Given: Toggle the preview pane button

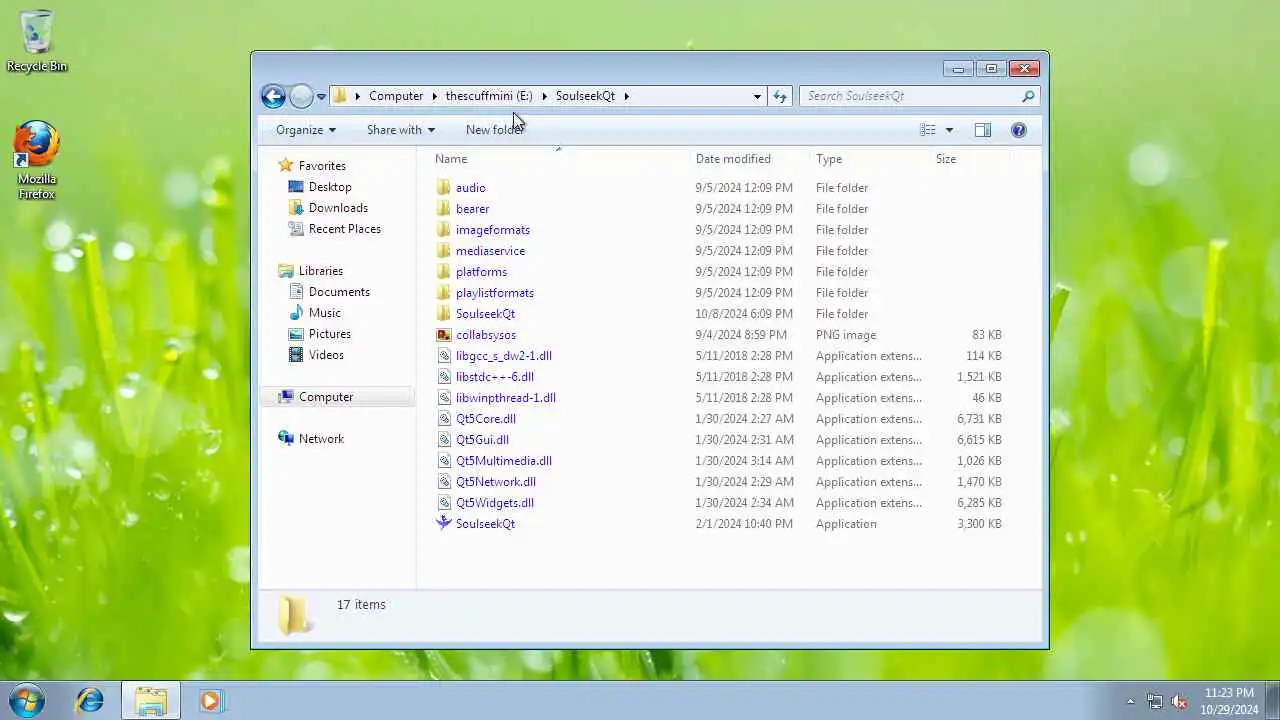Looking at the screenshot, I should click(983, 130).
